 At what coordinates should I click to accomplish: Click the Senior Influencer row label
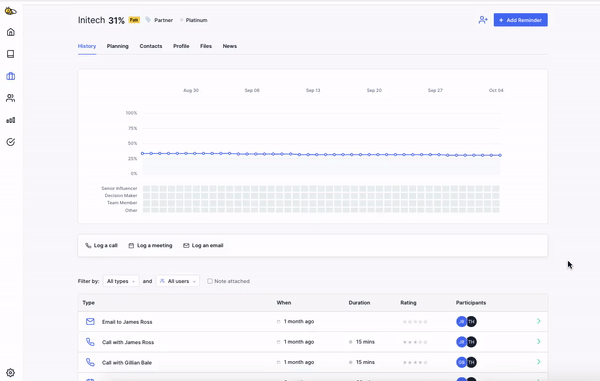click(119, 188)
